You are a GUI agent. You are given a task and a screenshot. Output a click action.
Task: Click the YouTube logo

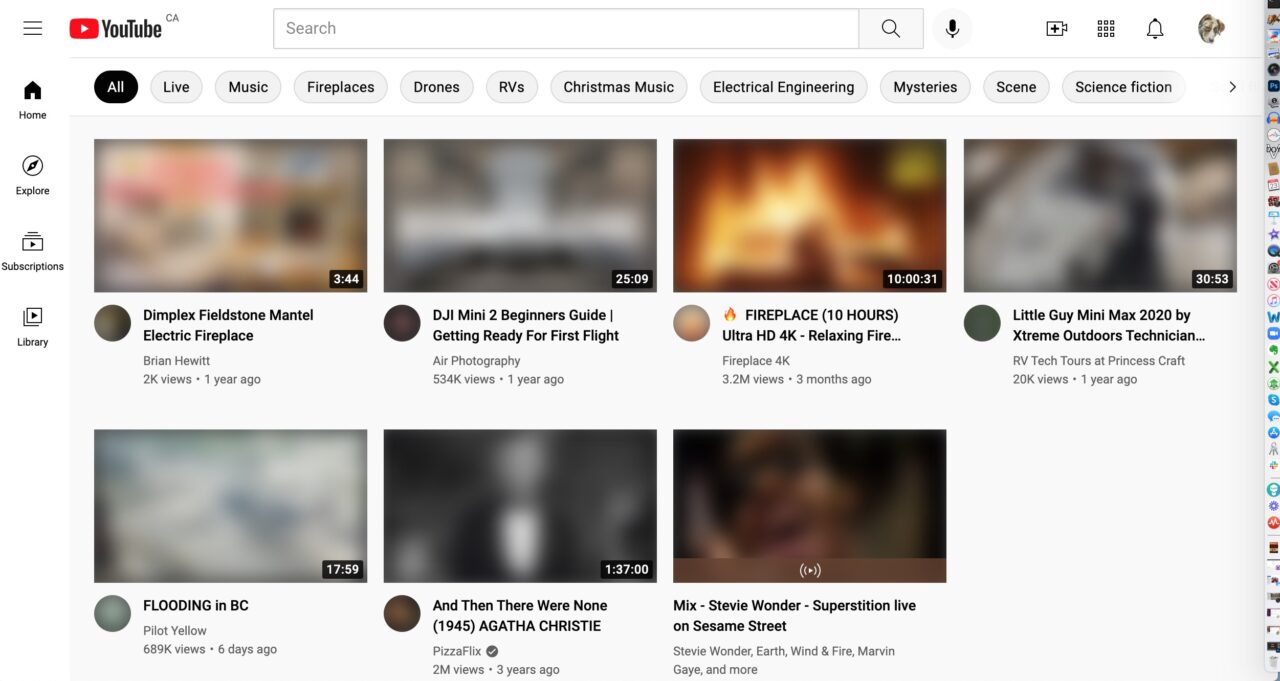[x=115, y=28]
